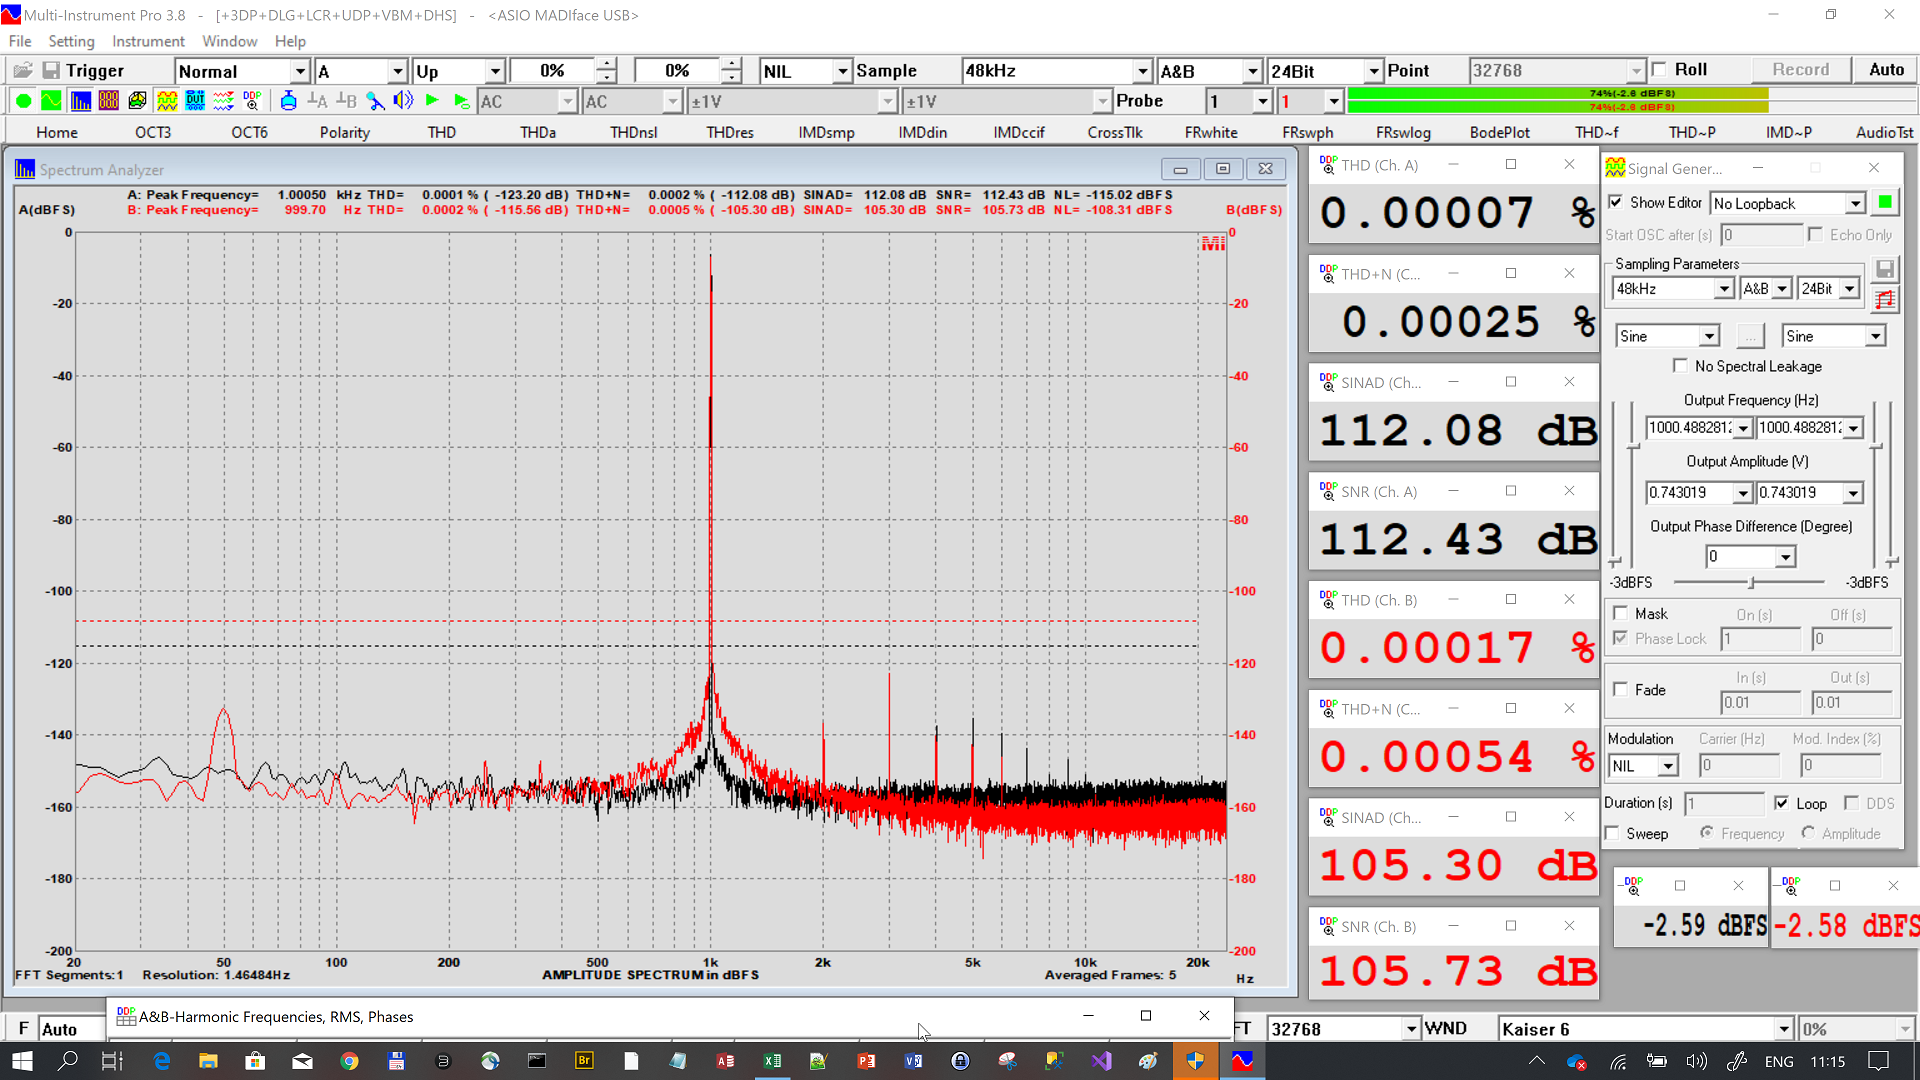
Task: Select the THD panel setting tab
Action: coord(441,132)
